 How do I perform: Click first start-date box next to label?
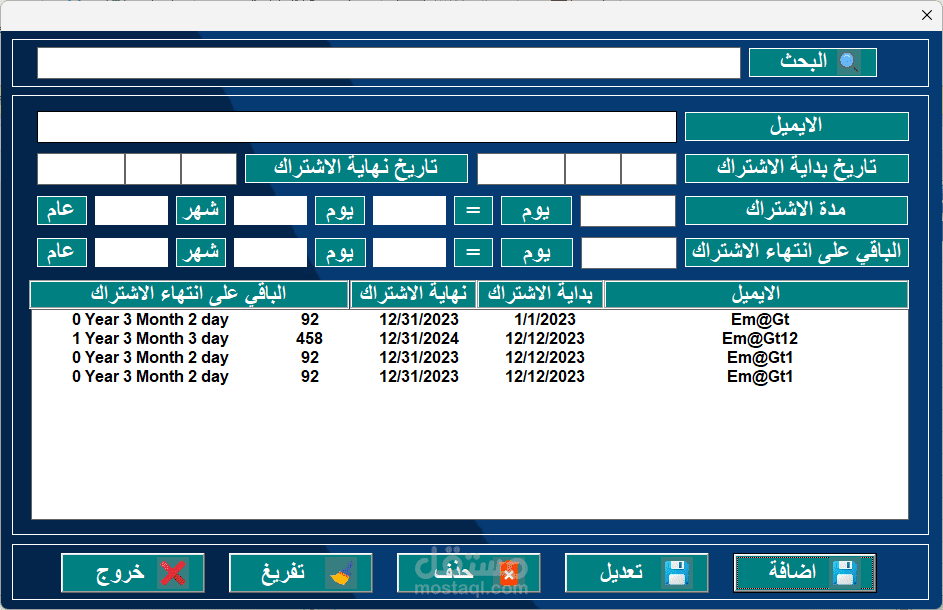(648, 169)
